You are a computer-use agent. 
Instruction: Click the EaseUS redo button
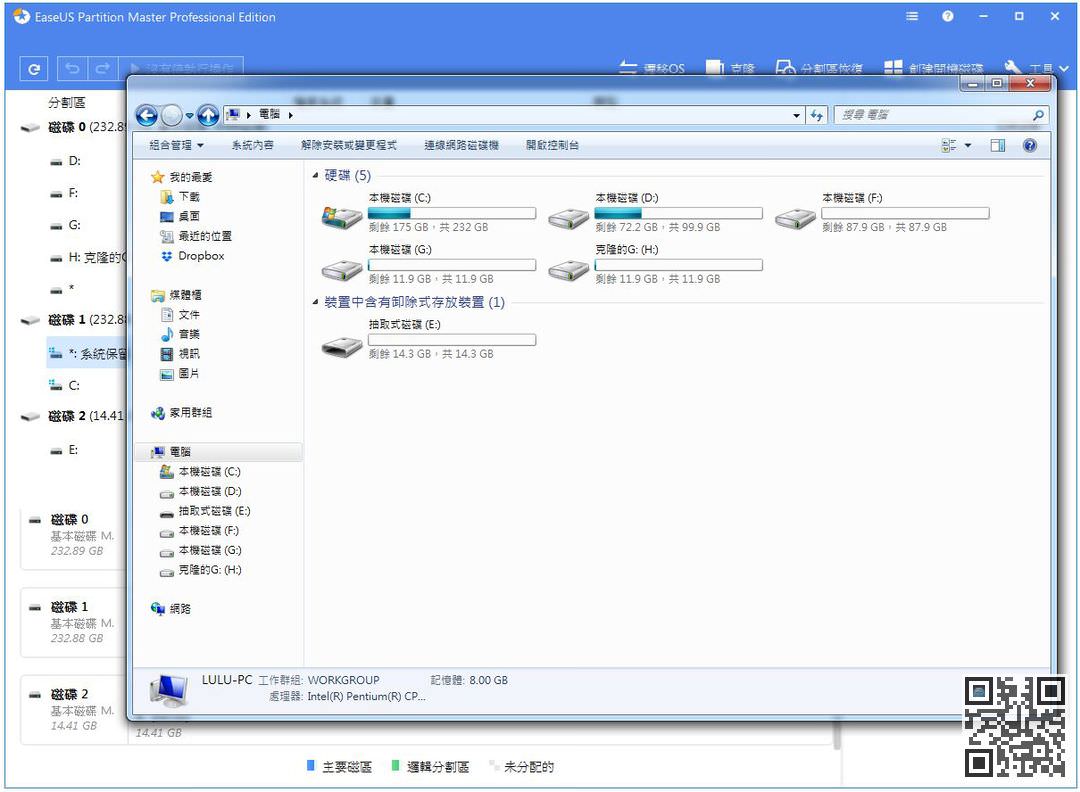coord(103,68)
